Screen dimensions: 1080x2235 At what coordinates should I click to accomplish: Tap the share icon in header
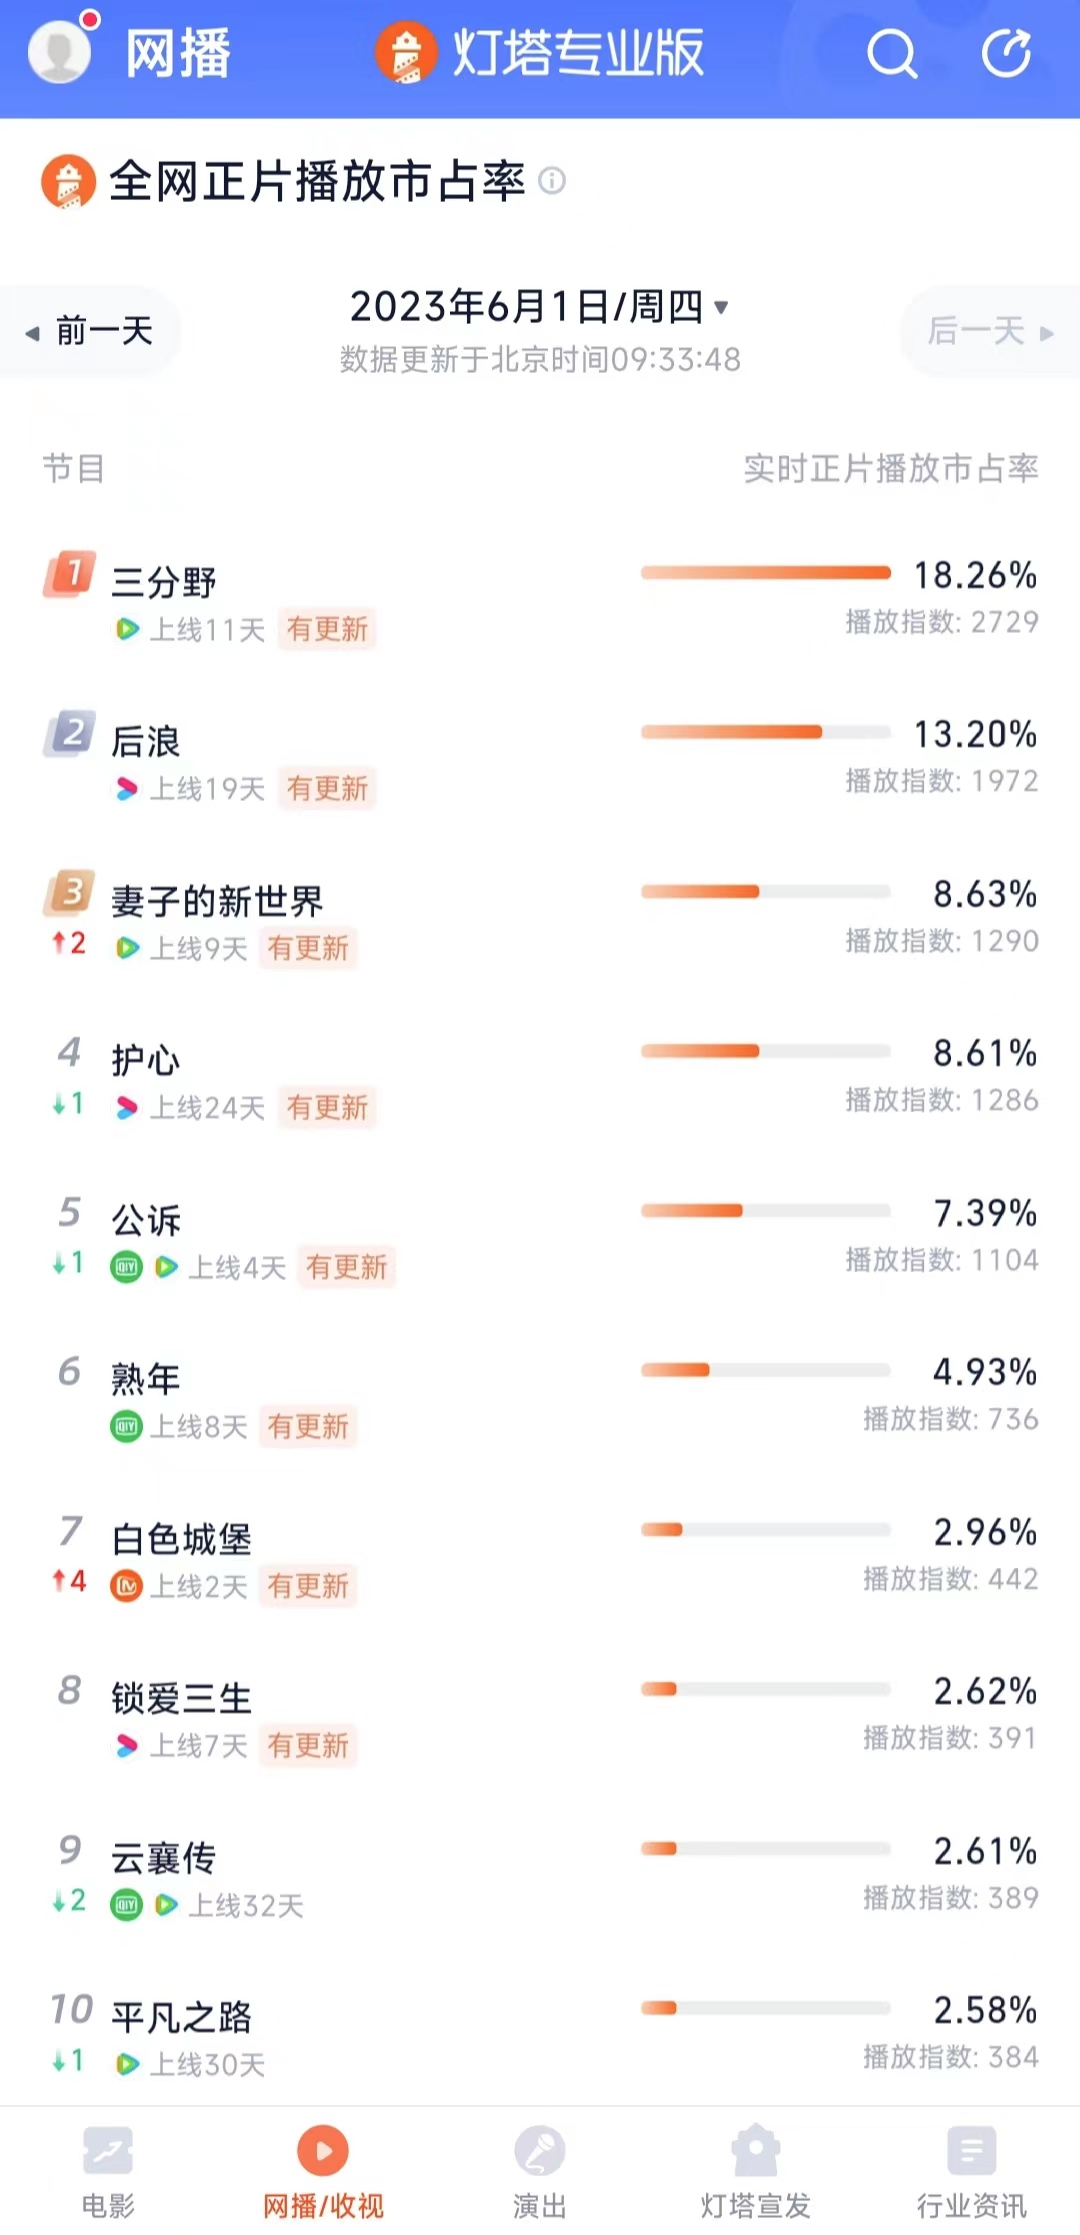[1006, 53]
